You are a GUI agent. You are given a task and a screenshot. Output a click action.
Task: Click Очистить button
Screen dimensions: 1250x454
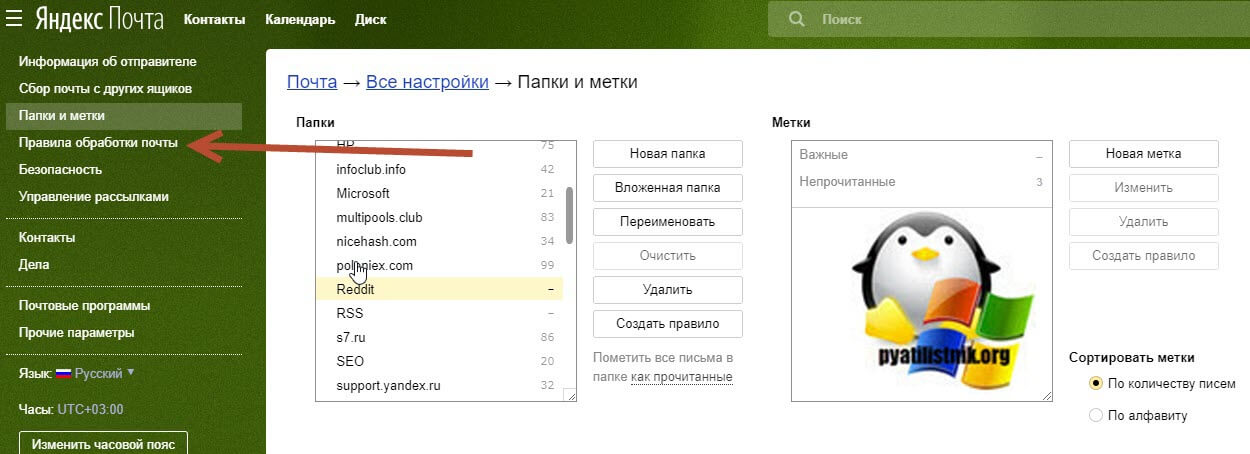[x=668, y=256]
